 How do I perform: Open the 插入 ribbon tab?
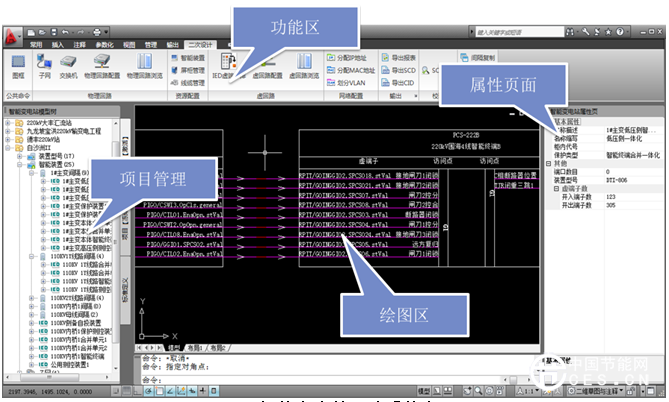(58, 45)
